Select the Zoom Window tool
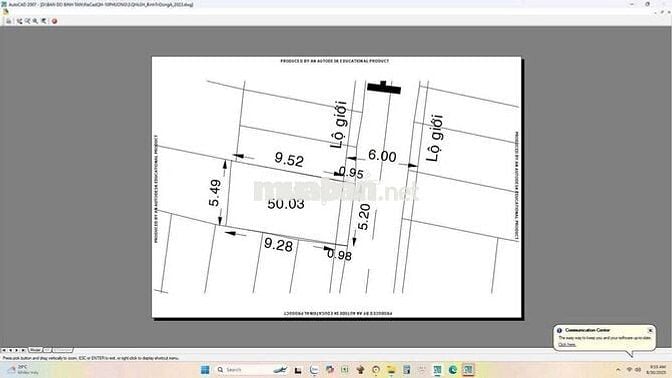The image size is (672, 378). pos(36,21)
